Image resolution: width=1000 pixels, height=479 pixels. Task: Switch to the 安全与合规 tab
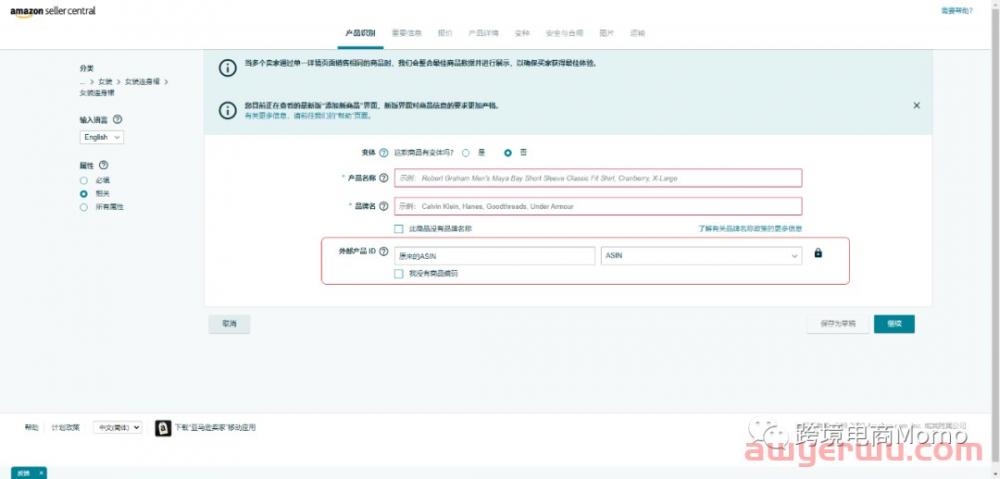click(x=564, y=33)
